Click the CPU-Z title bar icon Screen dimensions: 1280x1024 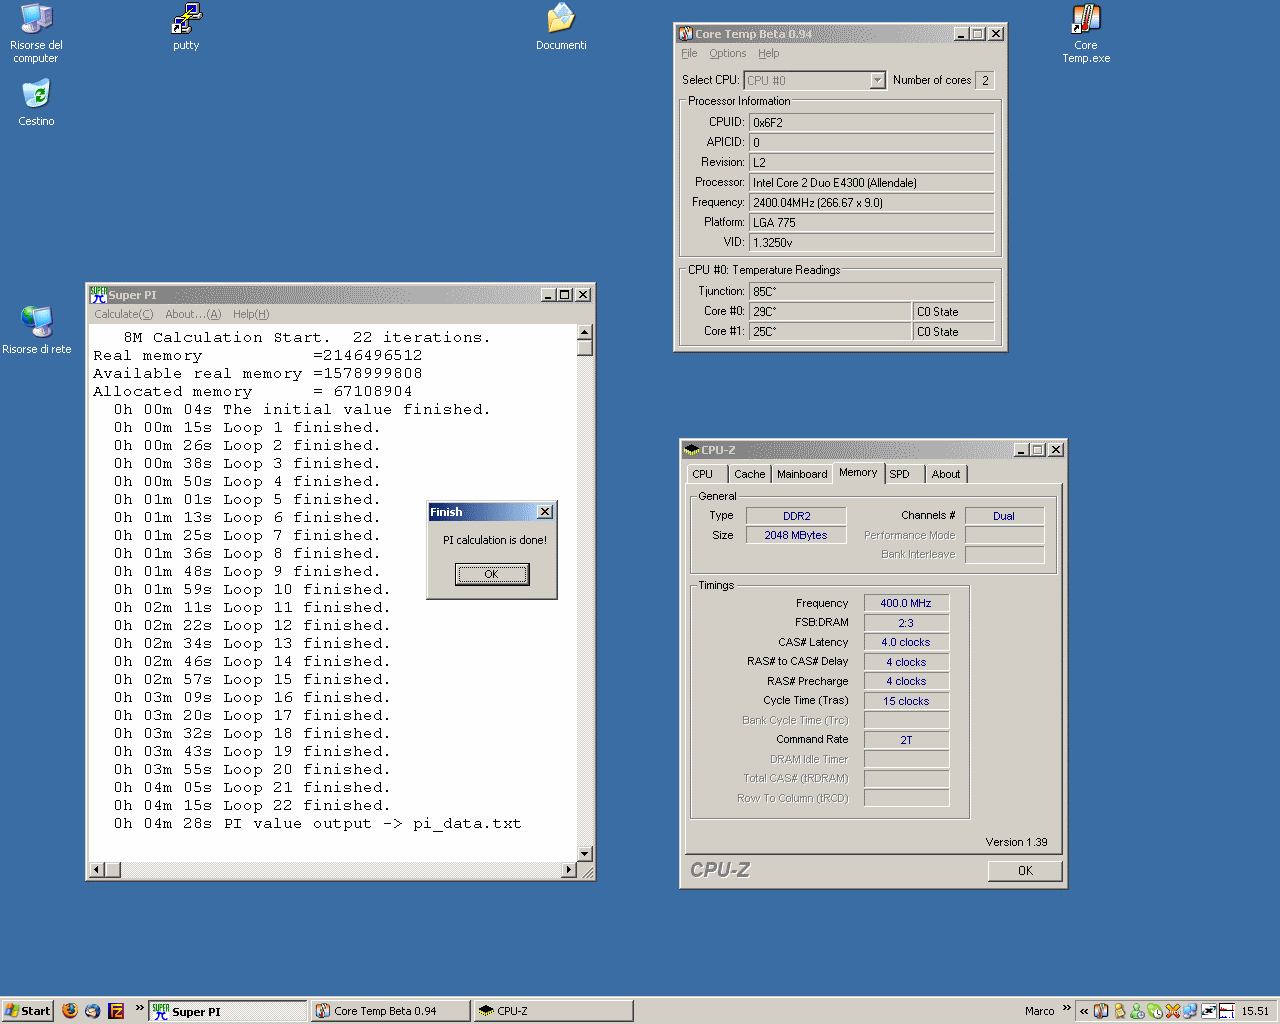[692, 450]
